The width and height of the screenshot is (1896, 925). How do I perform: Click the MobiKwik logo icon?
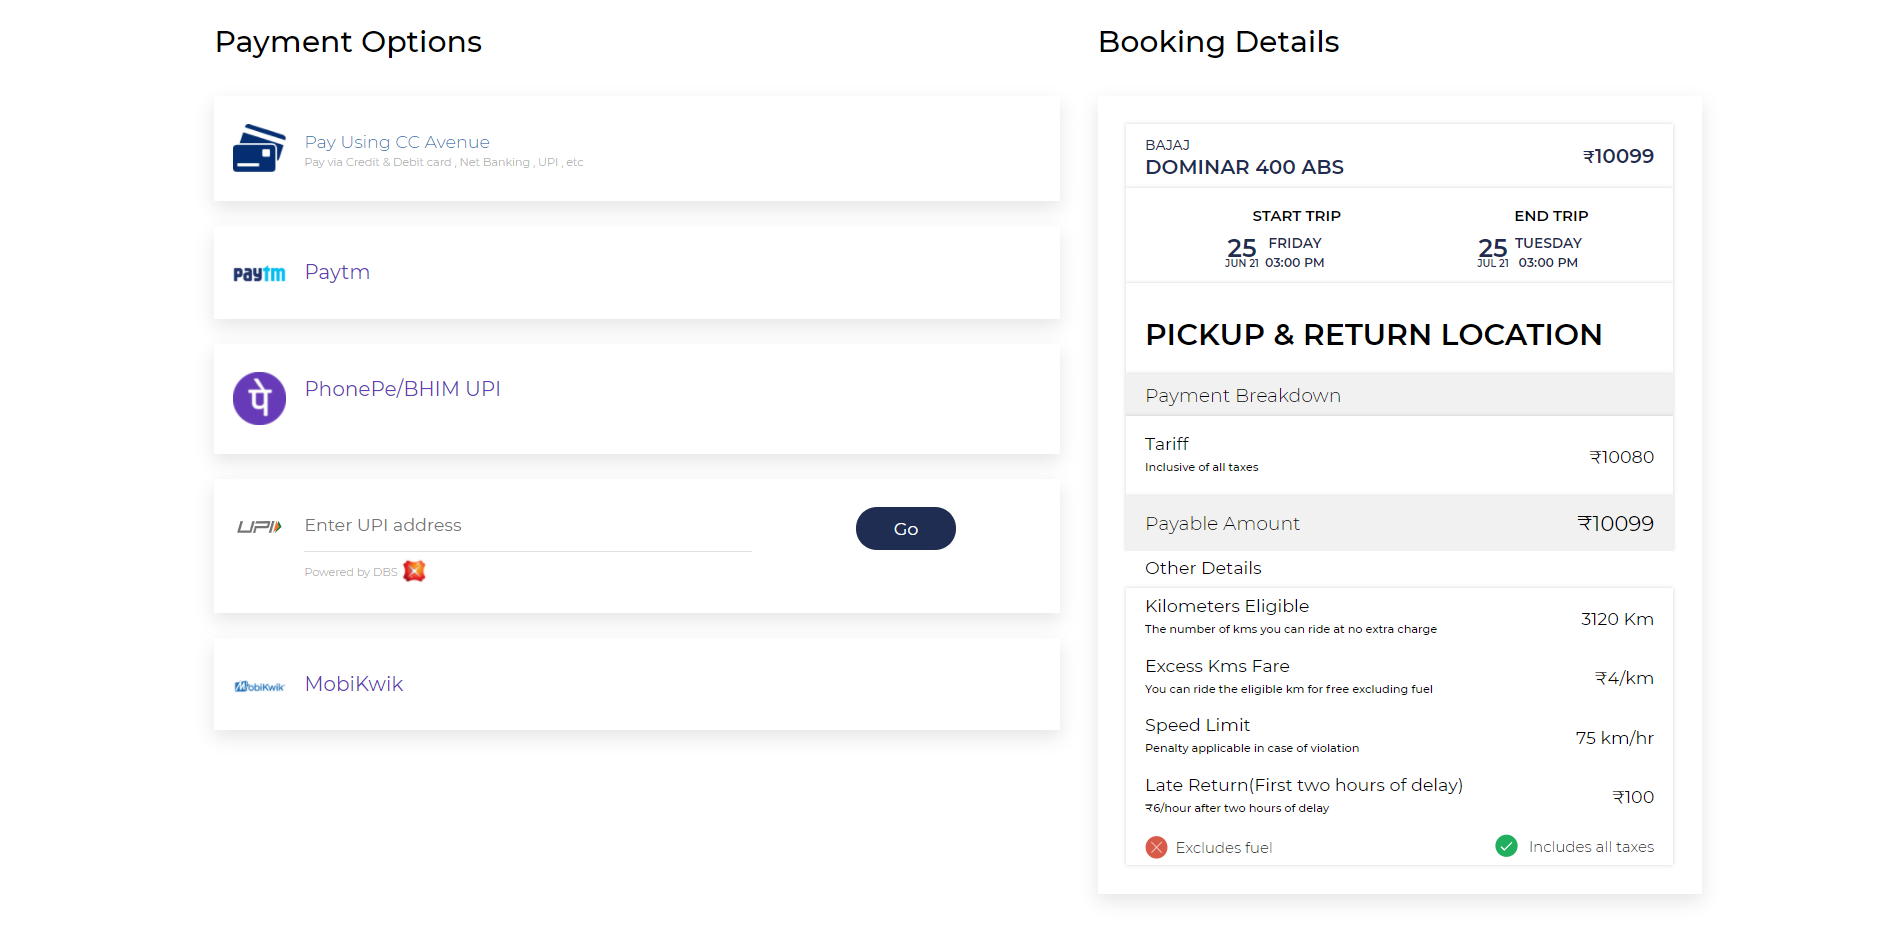259,686
